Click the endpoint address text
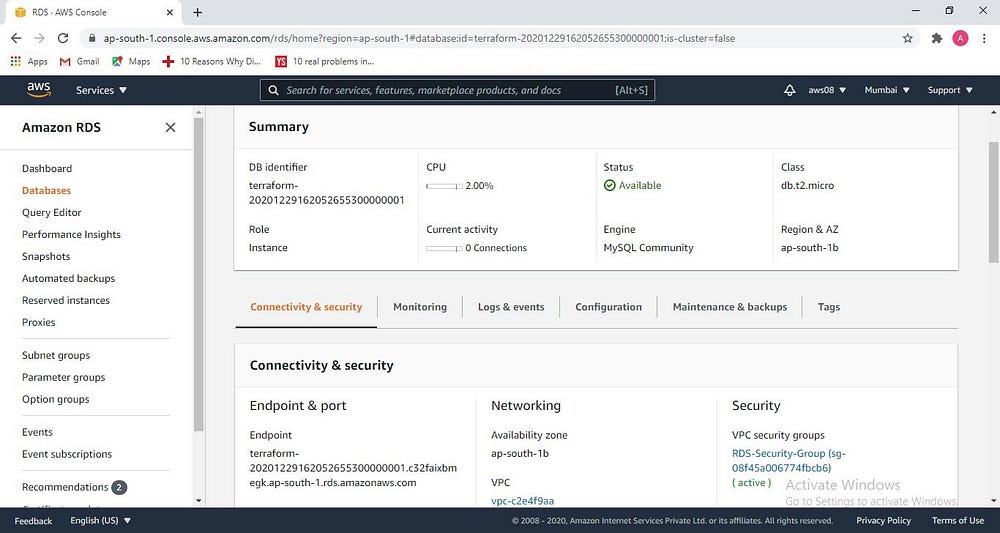Image resolution: width=1000 pixels, height=533 pixels. [353, 469]
